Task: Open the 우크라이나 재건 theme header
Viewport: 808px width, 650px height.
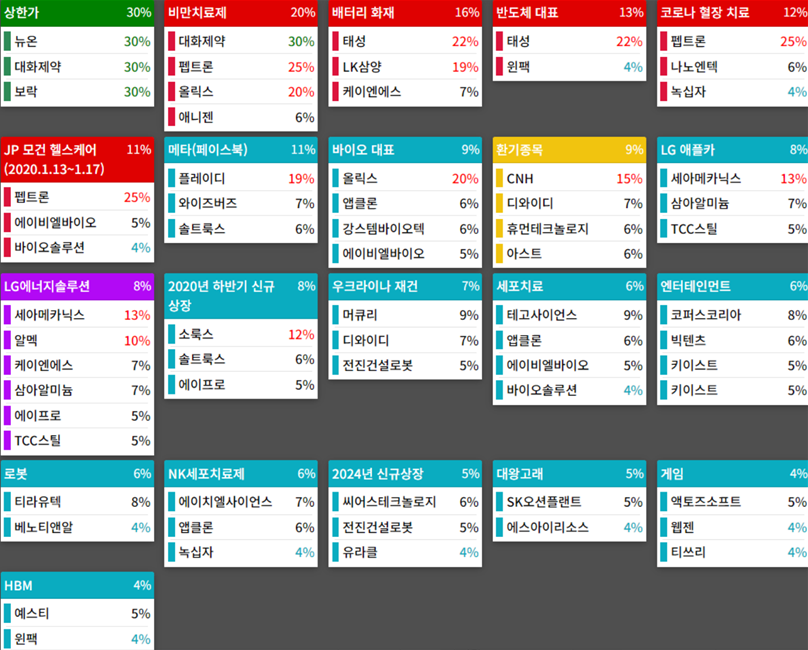Action: 405,287
